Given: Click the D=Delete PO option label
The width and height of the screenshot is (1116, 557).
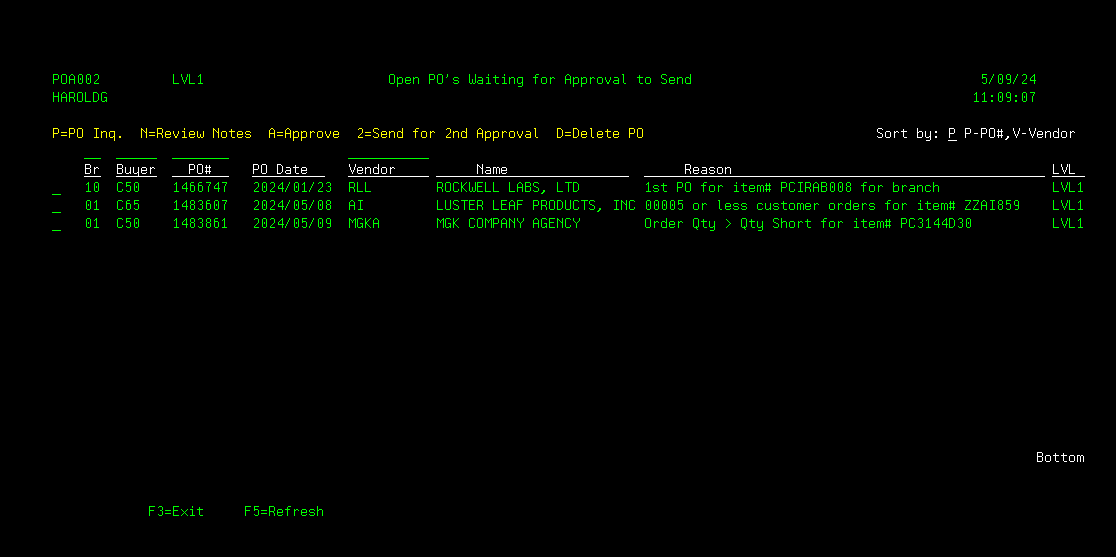Looking at the screenshot, I should click(600, 134).
